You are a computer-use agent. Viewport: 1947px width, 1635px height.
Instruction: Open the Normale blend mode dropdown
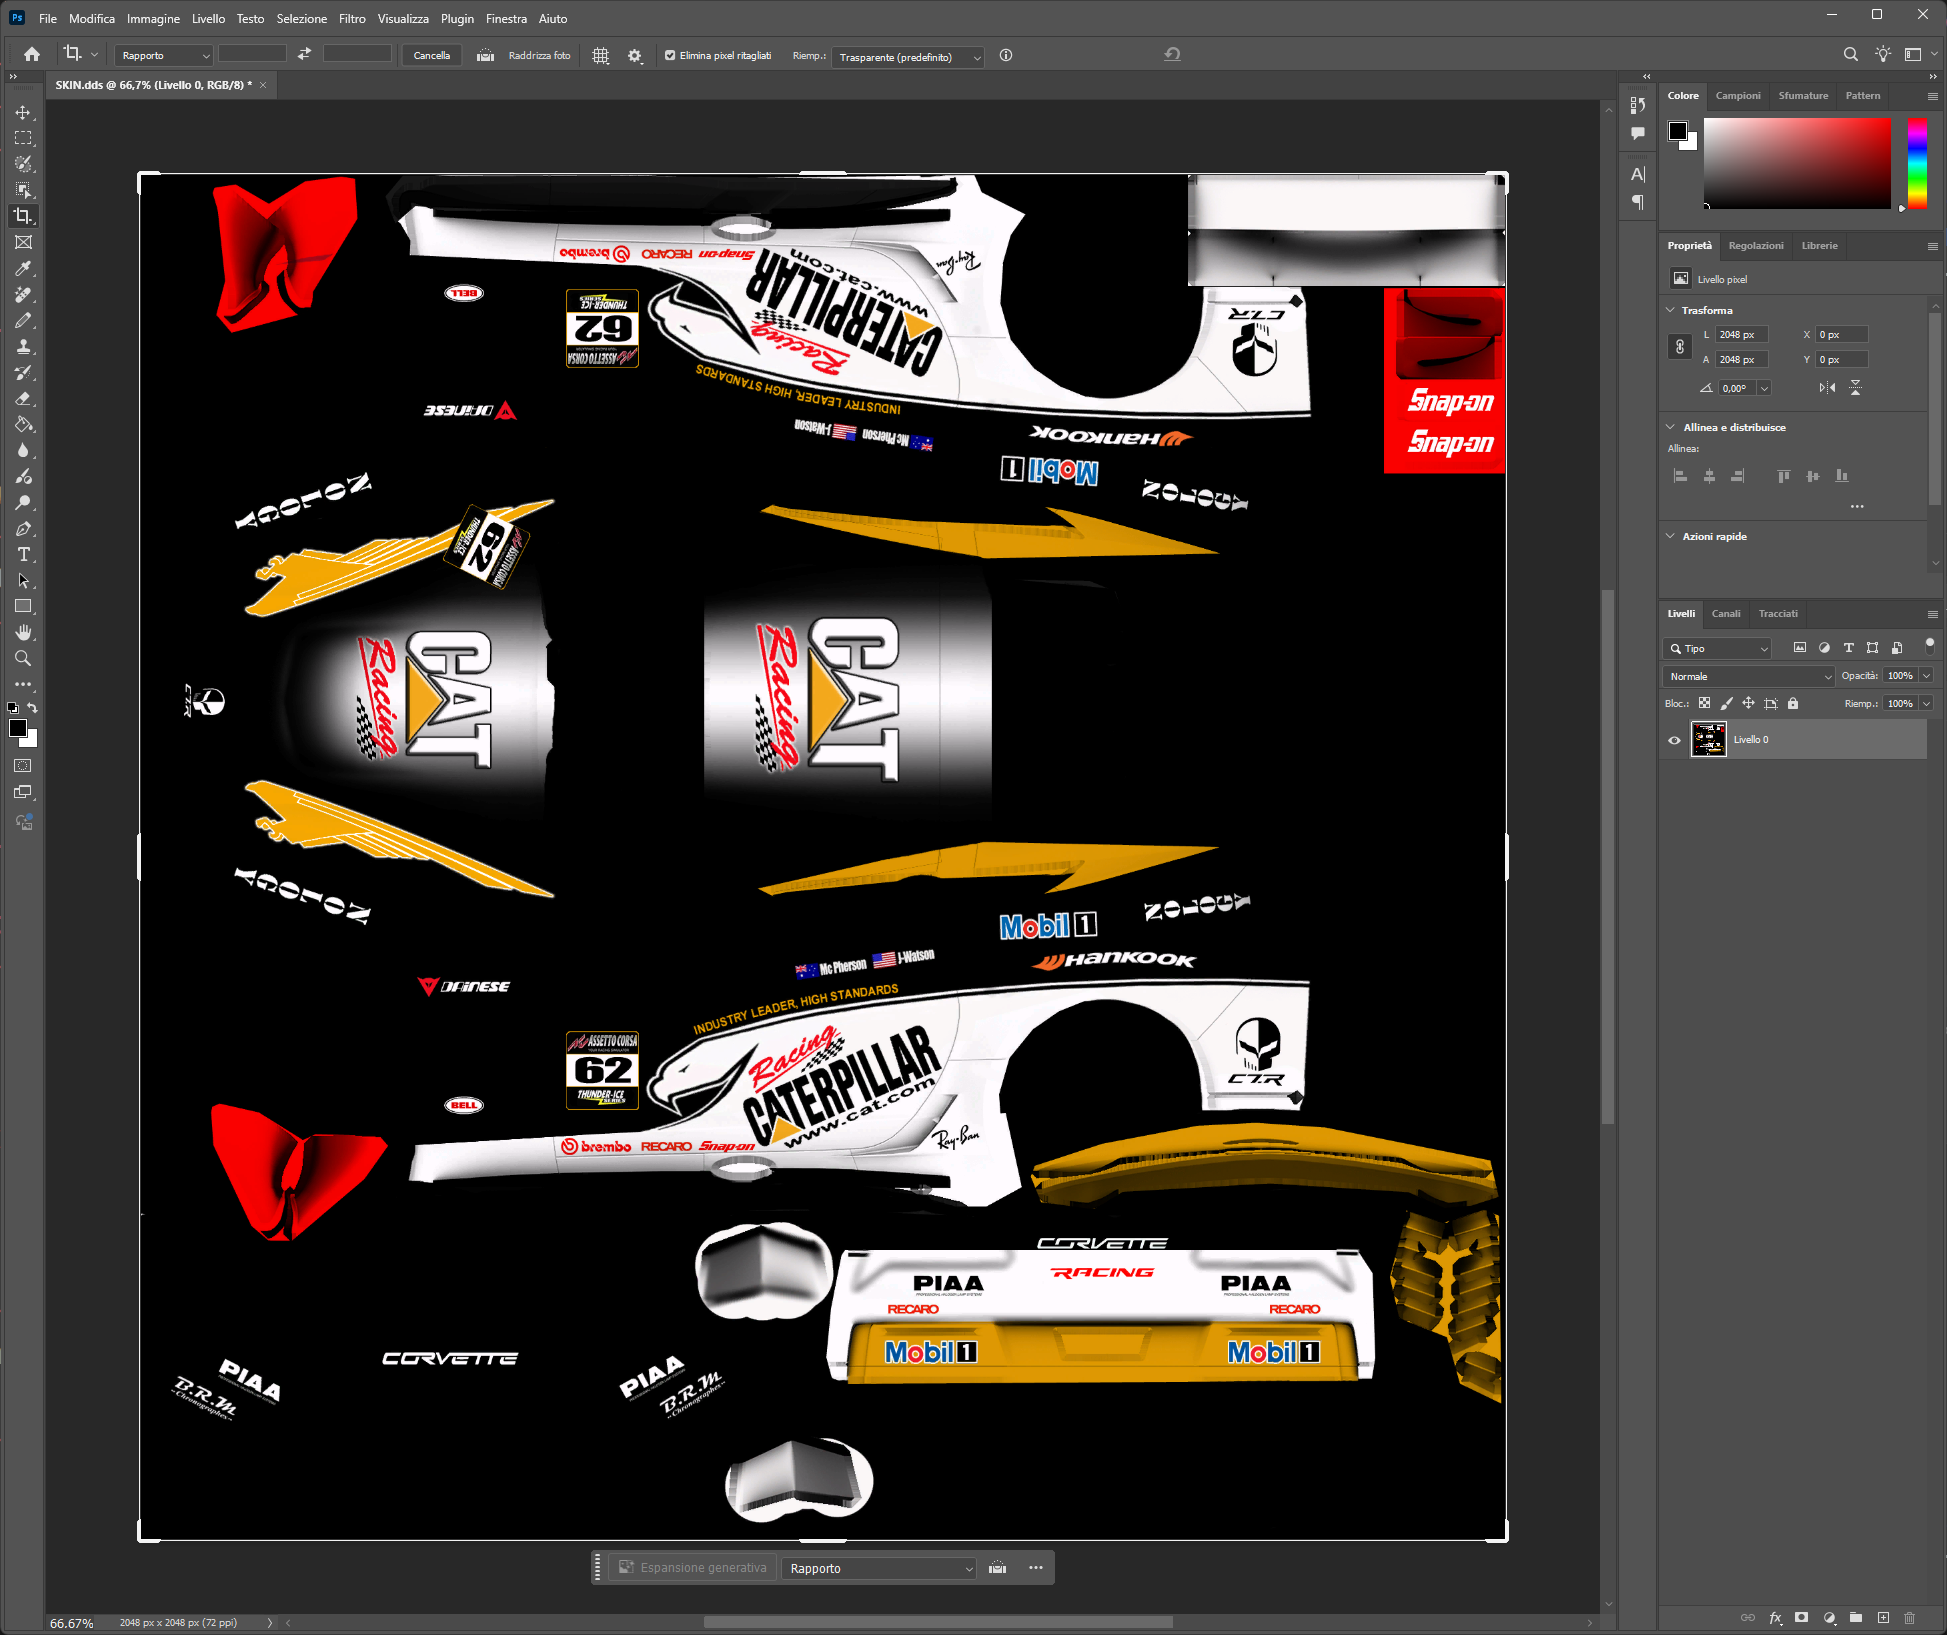pyautogui.click(x=1749, y=677)
